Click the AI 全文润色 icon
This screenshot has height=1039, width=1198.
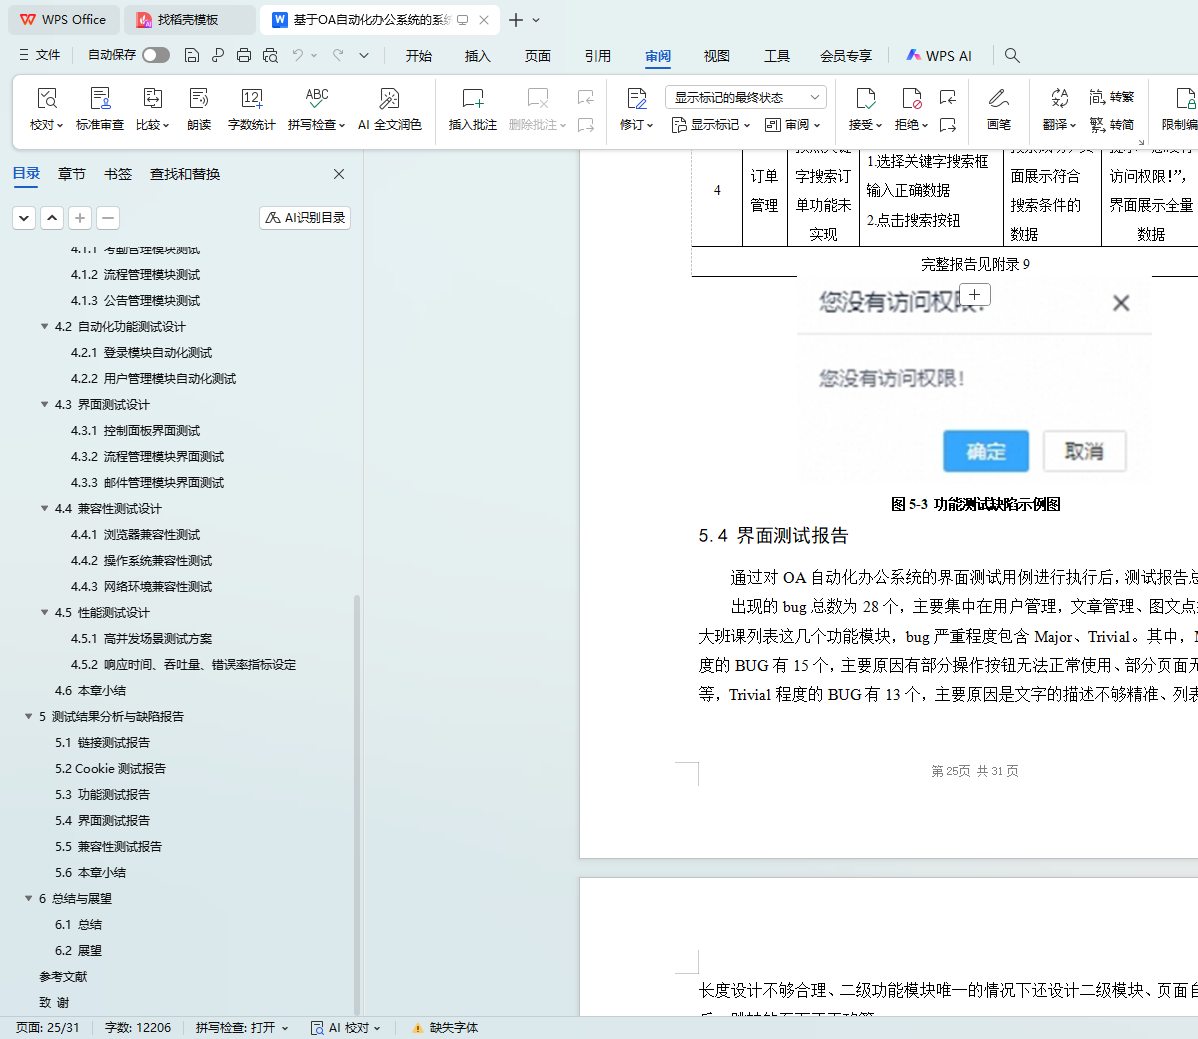tap(389, 99)
